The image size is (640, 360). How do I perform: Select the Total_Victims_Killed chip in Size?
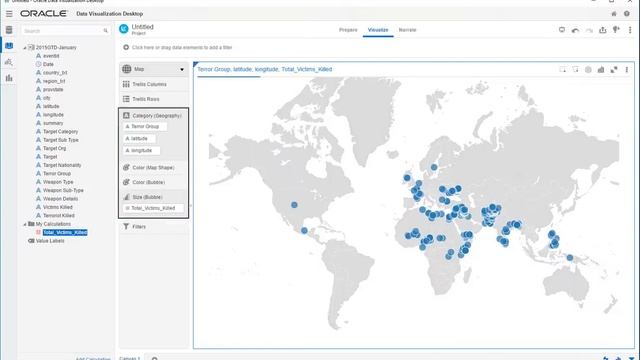coord(153,208)
